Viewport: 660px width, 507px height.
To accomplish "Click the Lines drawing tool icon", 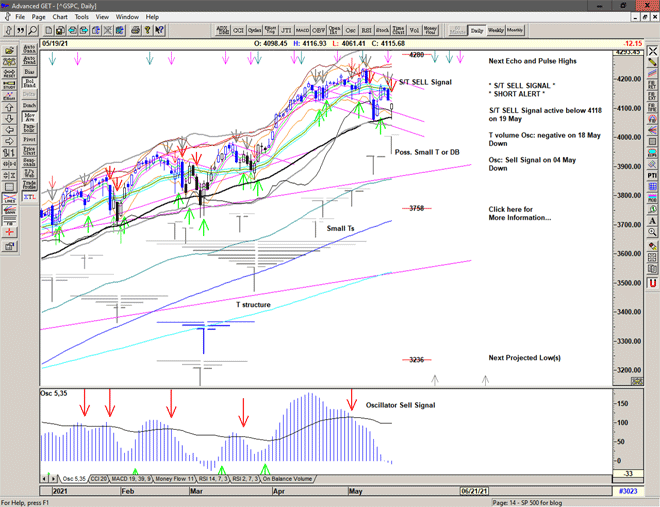I will (x=10, y=199).
